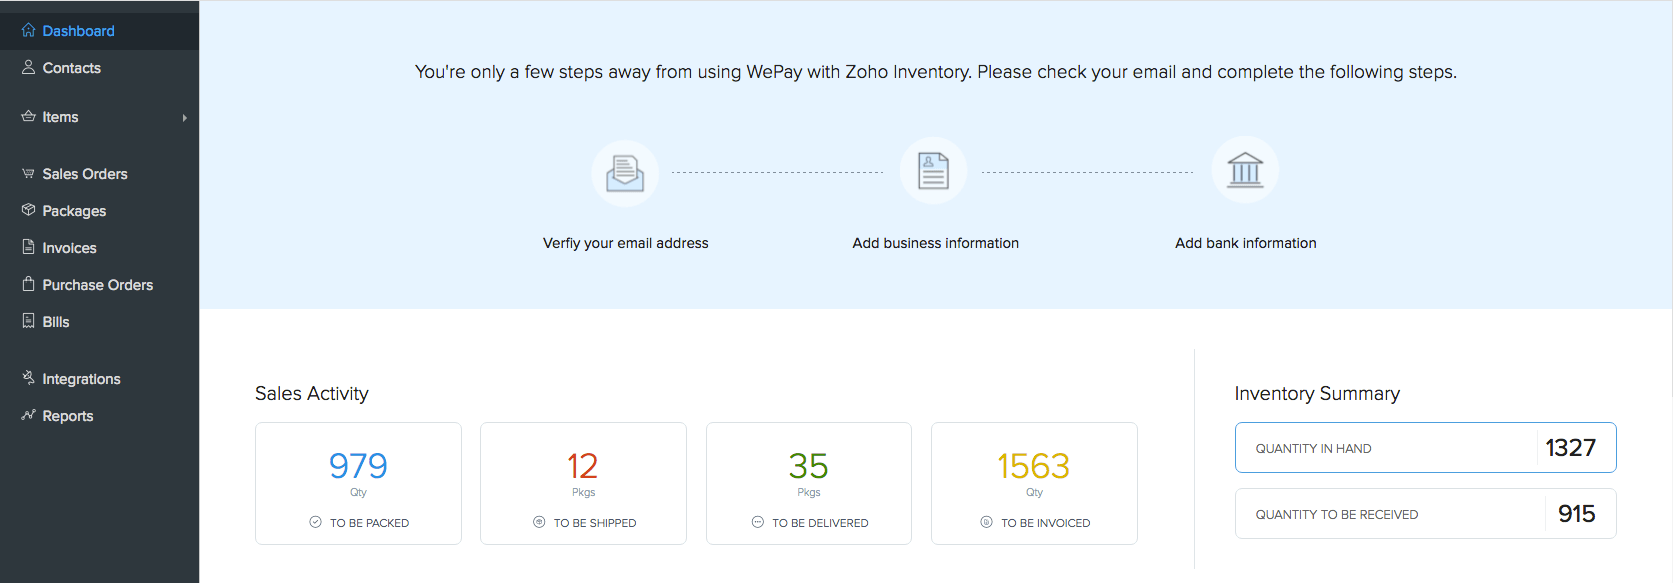The image size is (1673, 583).
Task: Open Invoices from the sidebar
Action: [x=69, y=248]
